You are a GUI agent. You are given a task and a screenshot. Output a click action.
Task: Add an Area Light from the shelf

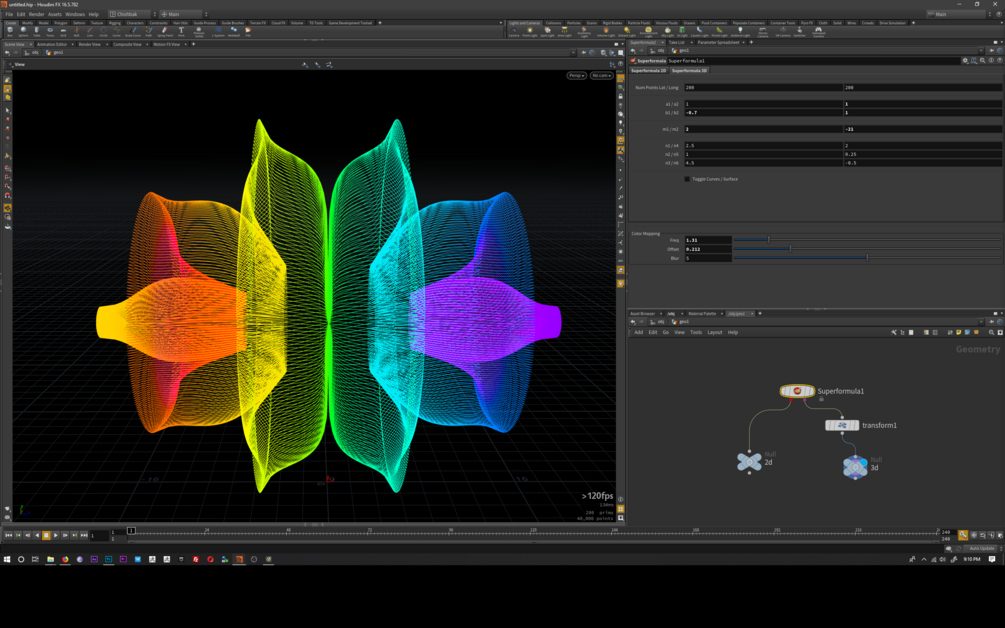pos(565,31)
